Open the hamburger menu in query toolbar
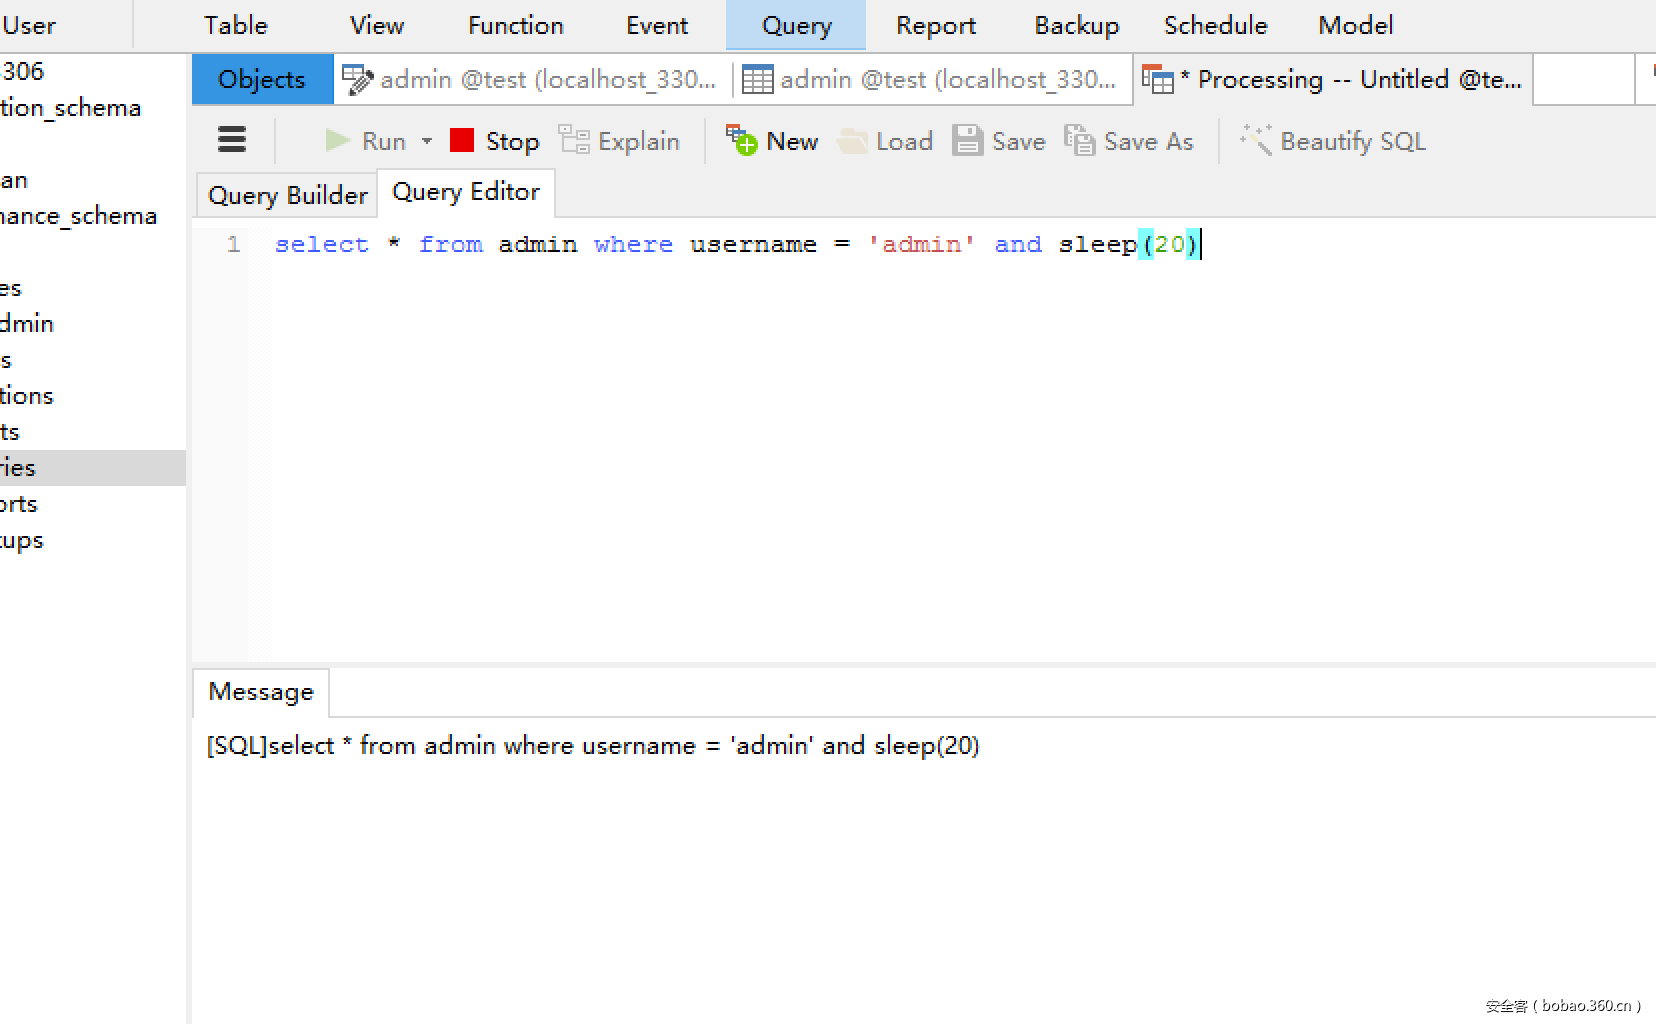The height and width of the screenshot is (1024, 1656). point(231,140)
